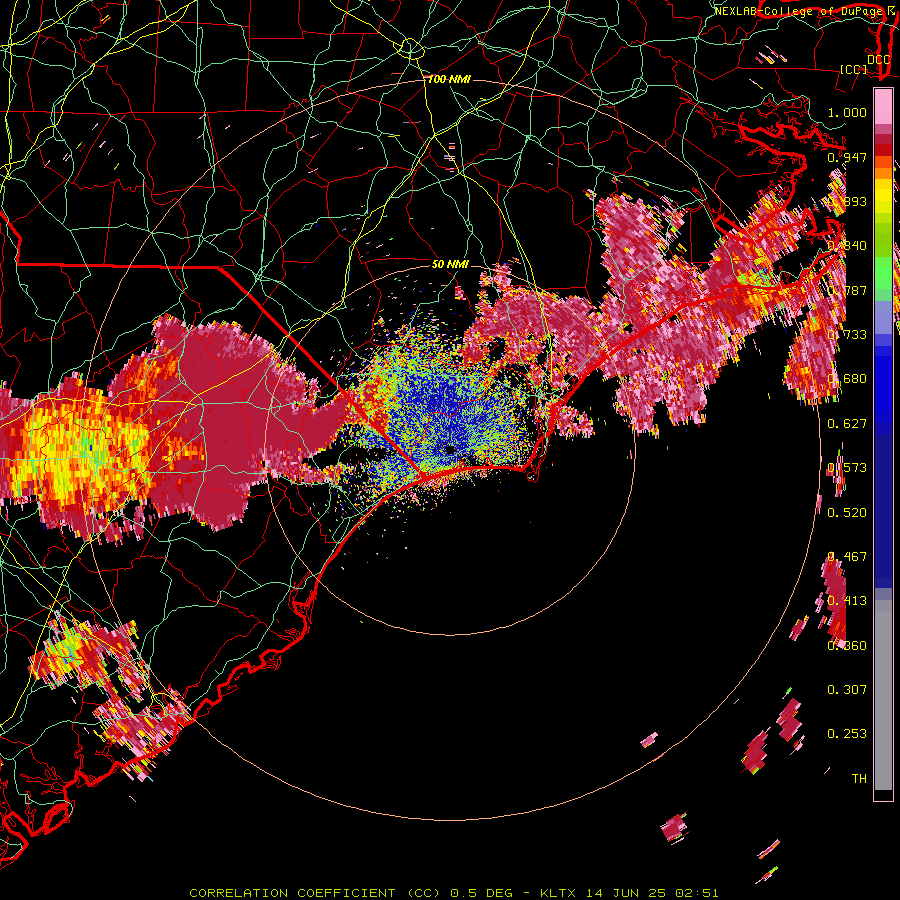Screen dimensions: 900x900
Task: Click the 0.893 legend value
Action: coord(847,201)
